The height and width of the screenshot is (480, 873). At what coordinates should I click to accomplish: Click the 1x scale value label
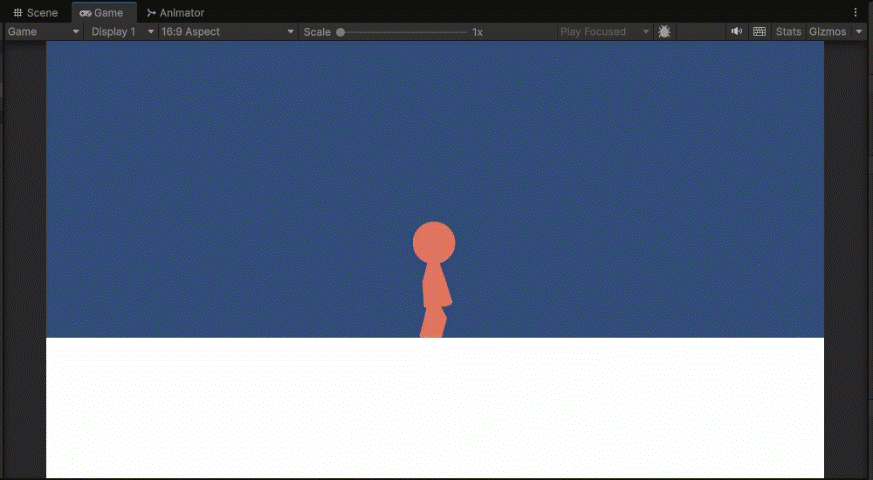pos(478,32)
